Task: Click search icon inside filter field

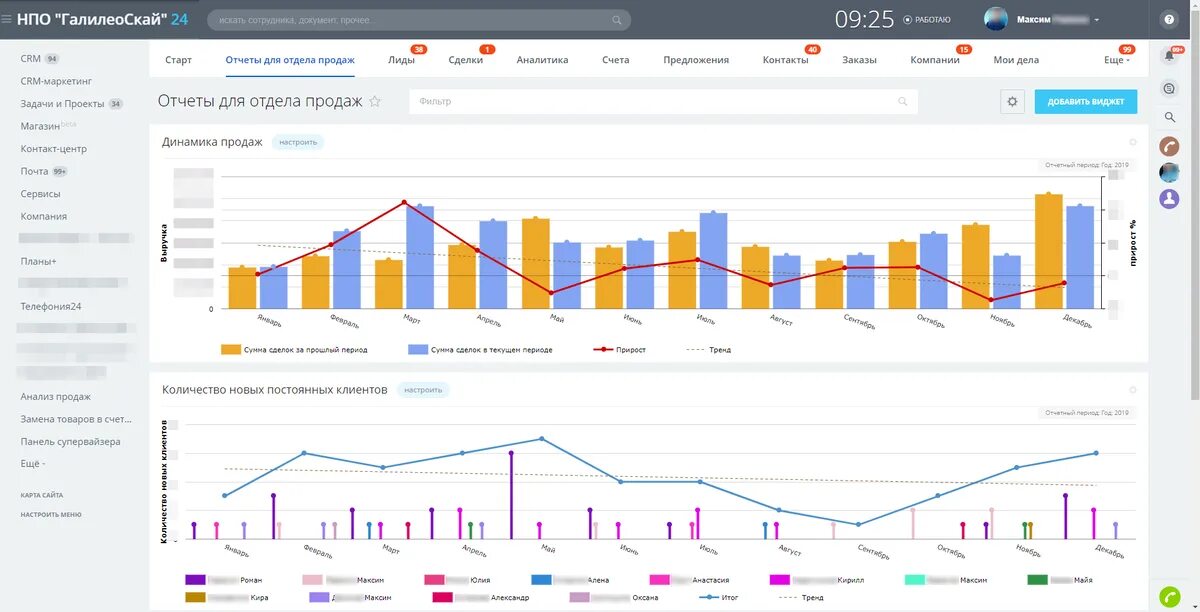Action: [903, 101]
